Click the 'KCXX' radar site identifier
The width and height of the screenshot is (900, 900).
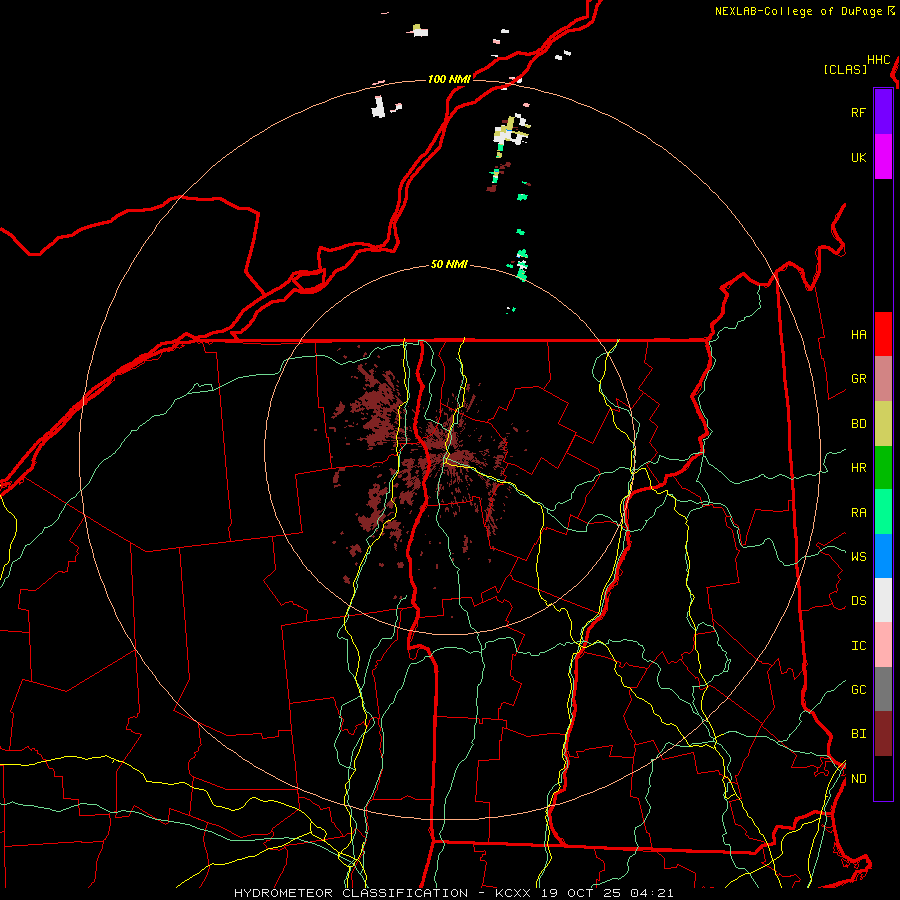point(513,893)
